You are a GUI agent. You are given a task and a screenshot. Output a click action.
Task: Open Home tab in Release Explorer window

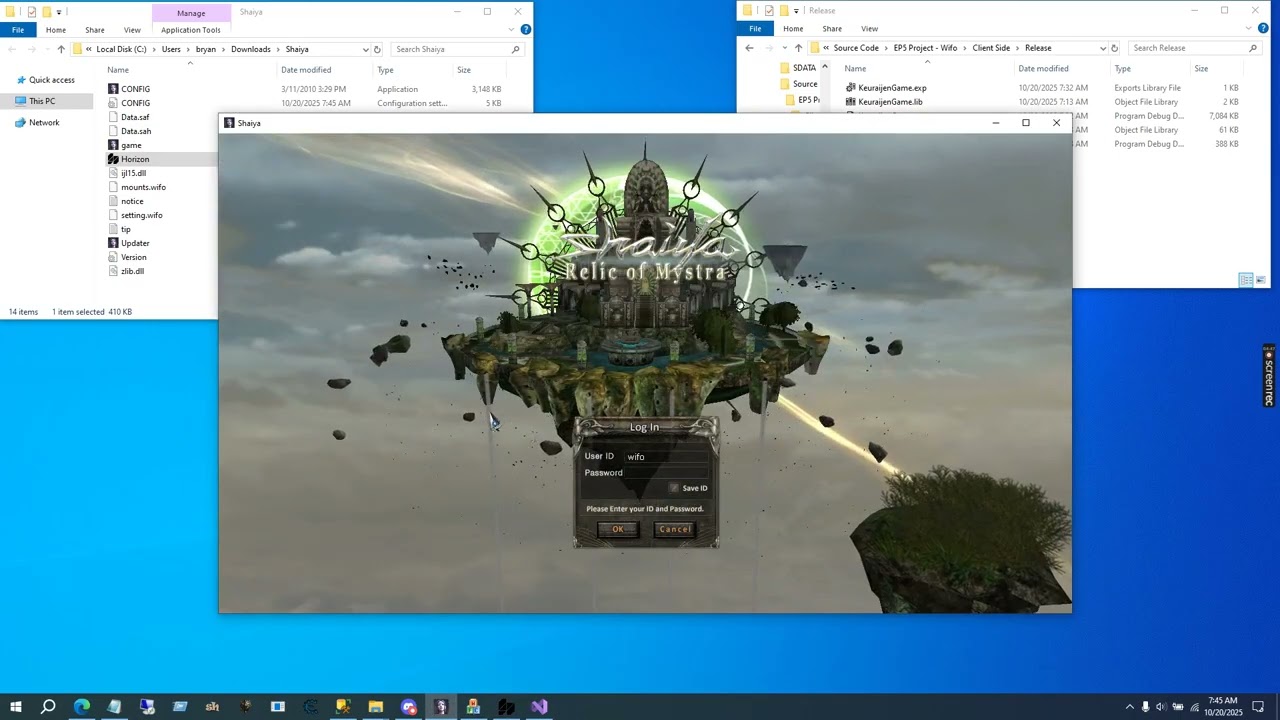[793, 29]
